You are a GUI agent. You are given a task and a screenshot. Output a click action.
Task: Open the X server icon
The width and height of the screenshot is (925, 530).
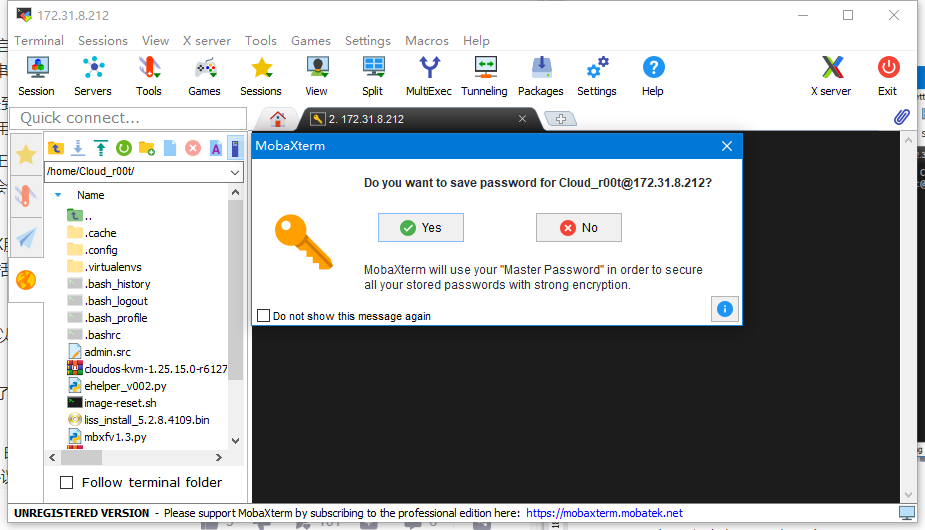tap(830, 76)
